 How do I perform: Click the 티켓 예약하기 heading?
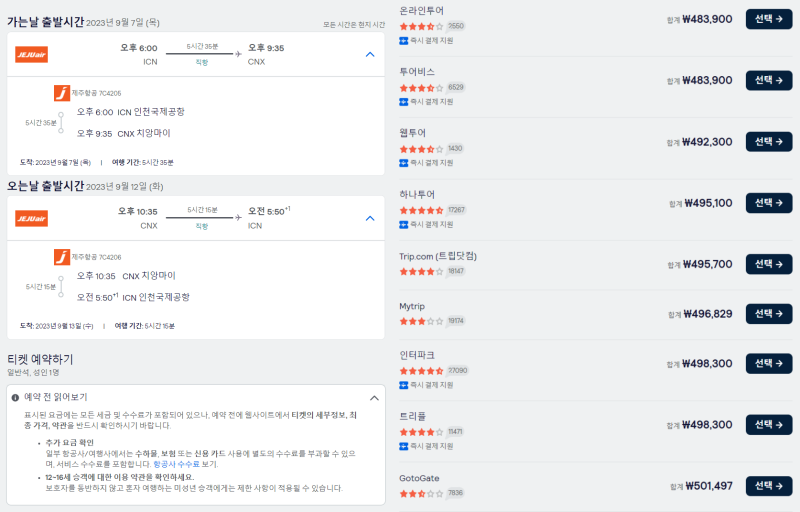point(40,359)
